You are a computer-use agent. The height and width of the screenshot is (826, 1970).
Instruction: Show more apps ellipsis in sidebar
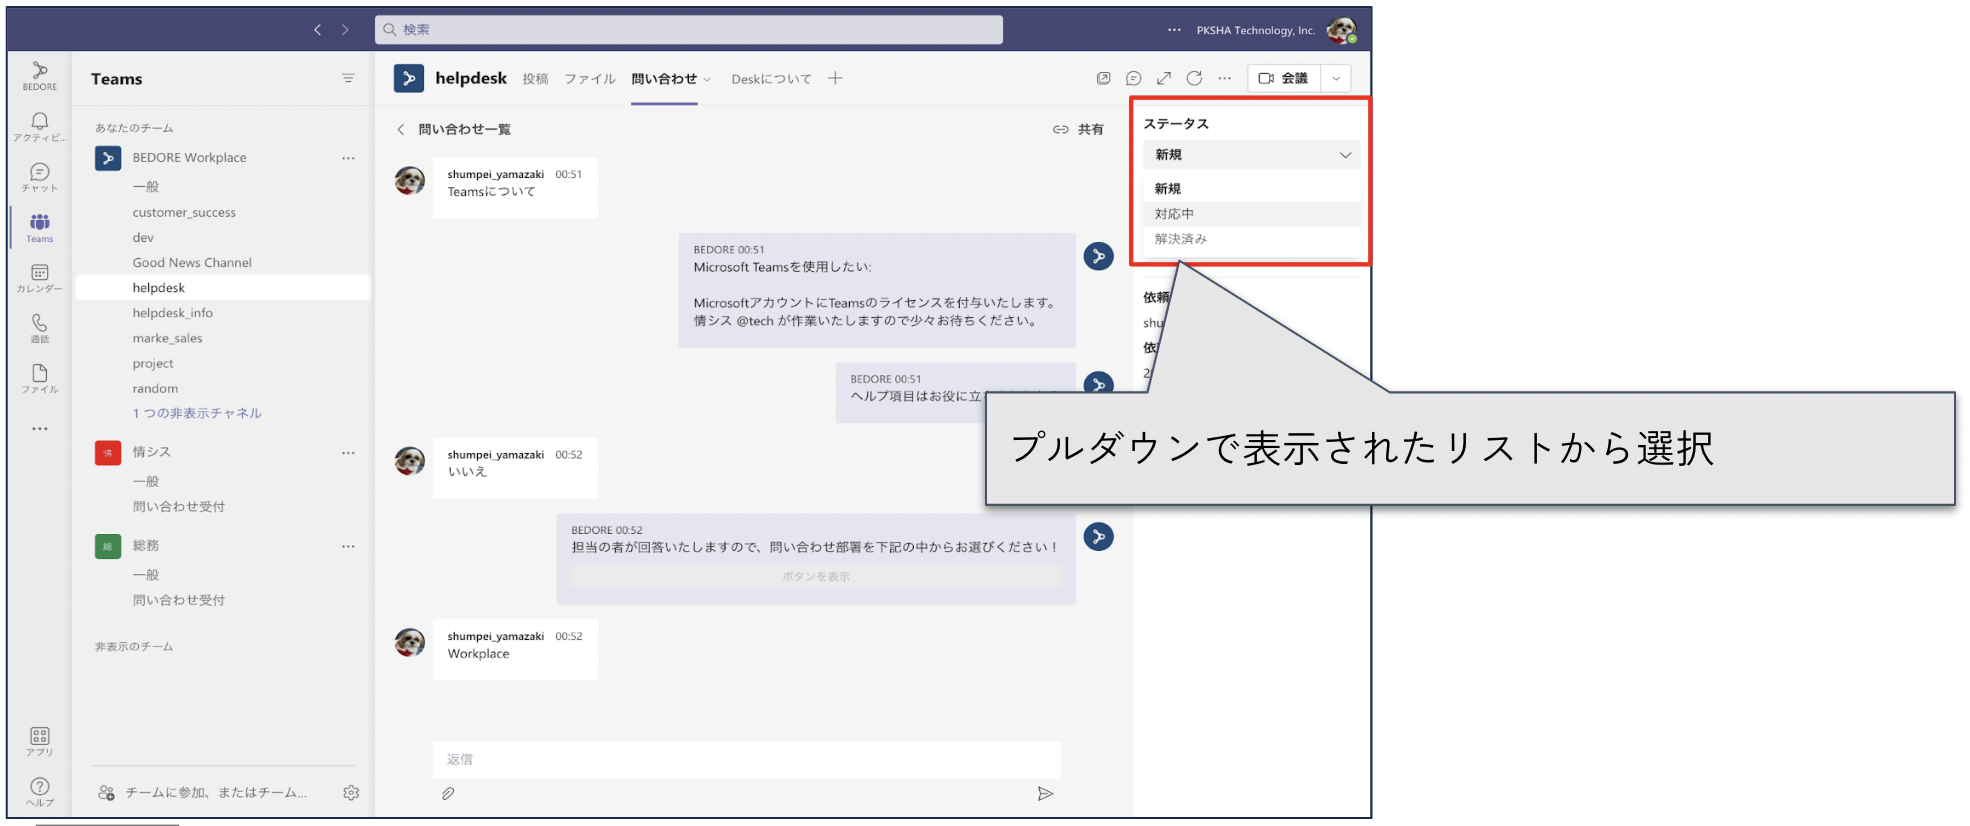pyautogui.click(x=40, y=428)
